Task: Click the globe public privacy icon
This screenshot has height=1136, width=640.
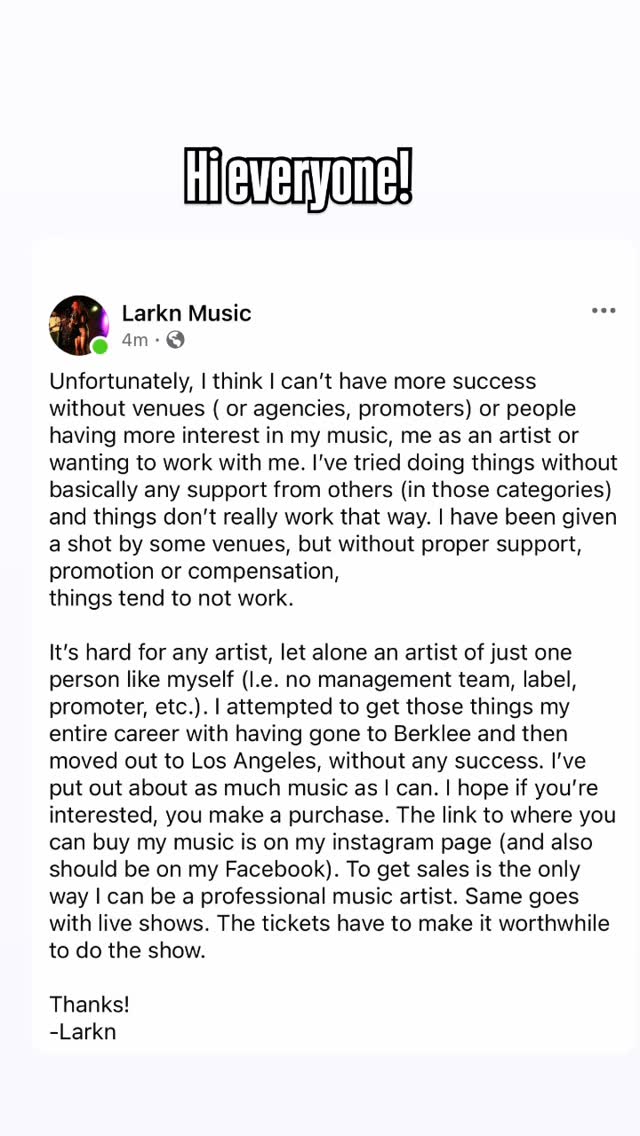Action: click(x=175, y=340)
